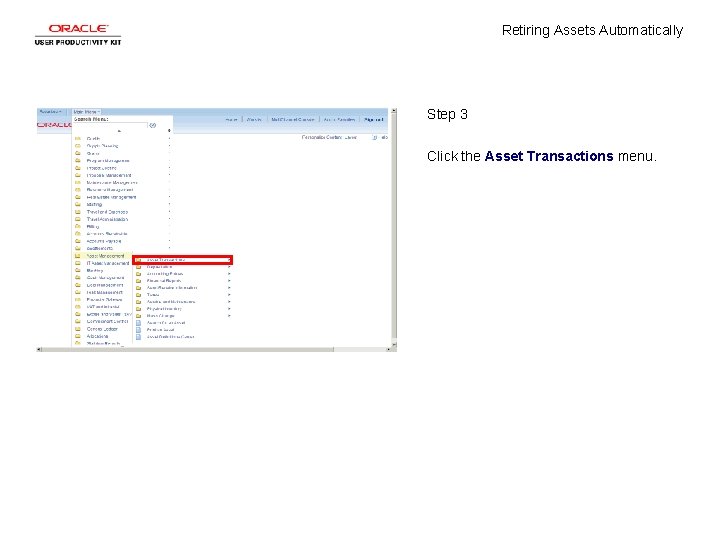This screenshot has height=540, width=720.
Task: Open the Financial Reports submenu
Action: [x=163, y=281]
